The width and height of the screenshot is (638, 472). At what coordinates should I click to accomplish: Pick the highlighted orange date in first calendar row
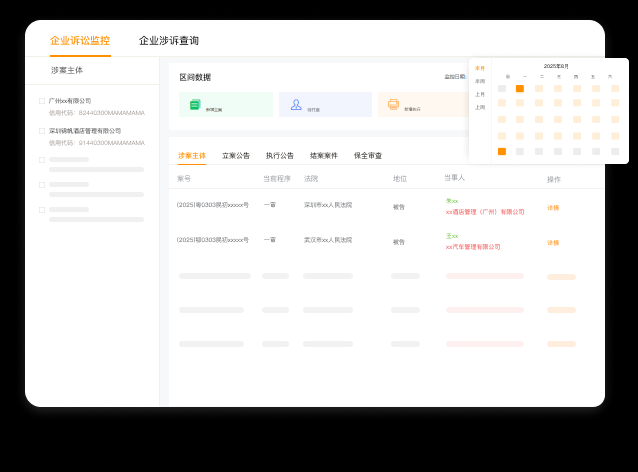(x=520, y=88)
